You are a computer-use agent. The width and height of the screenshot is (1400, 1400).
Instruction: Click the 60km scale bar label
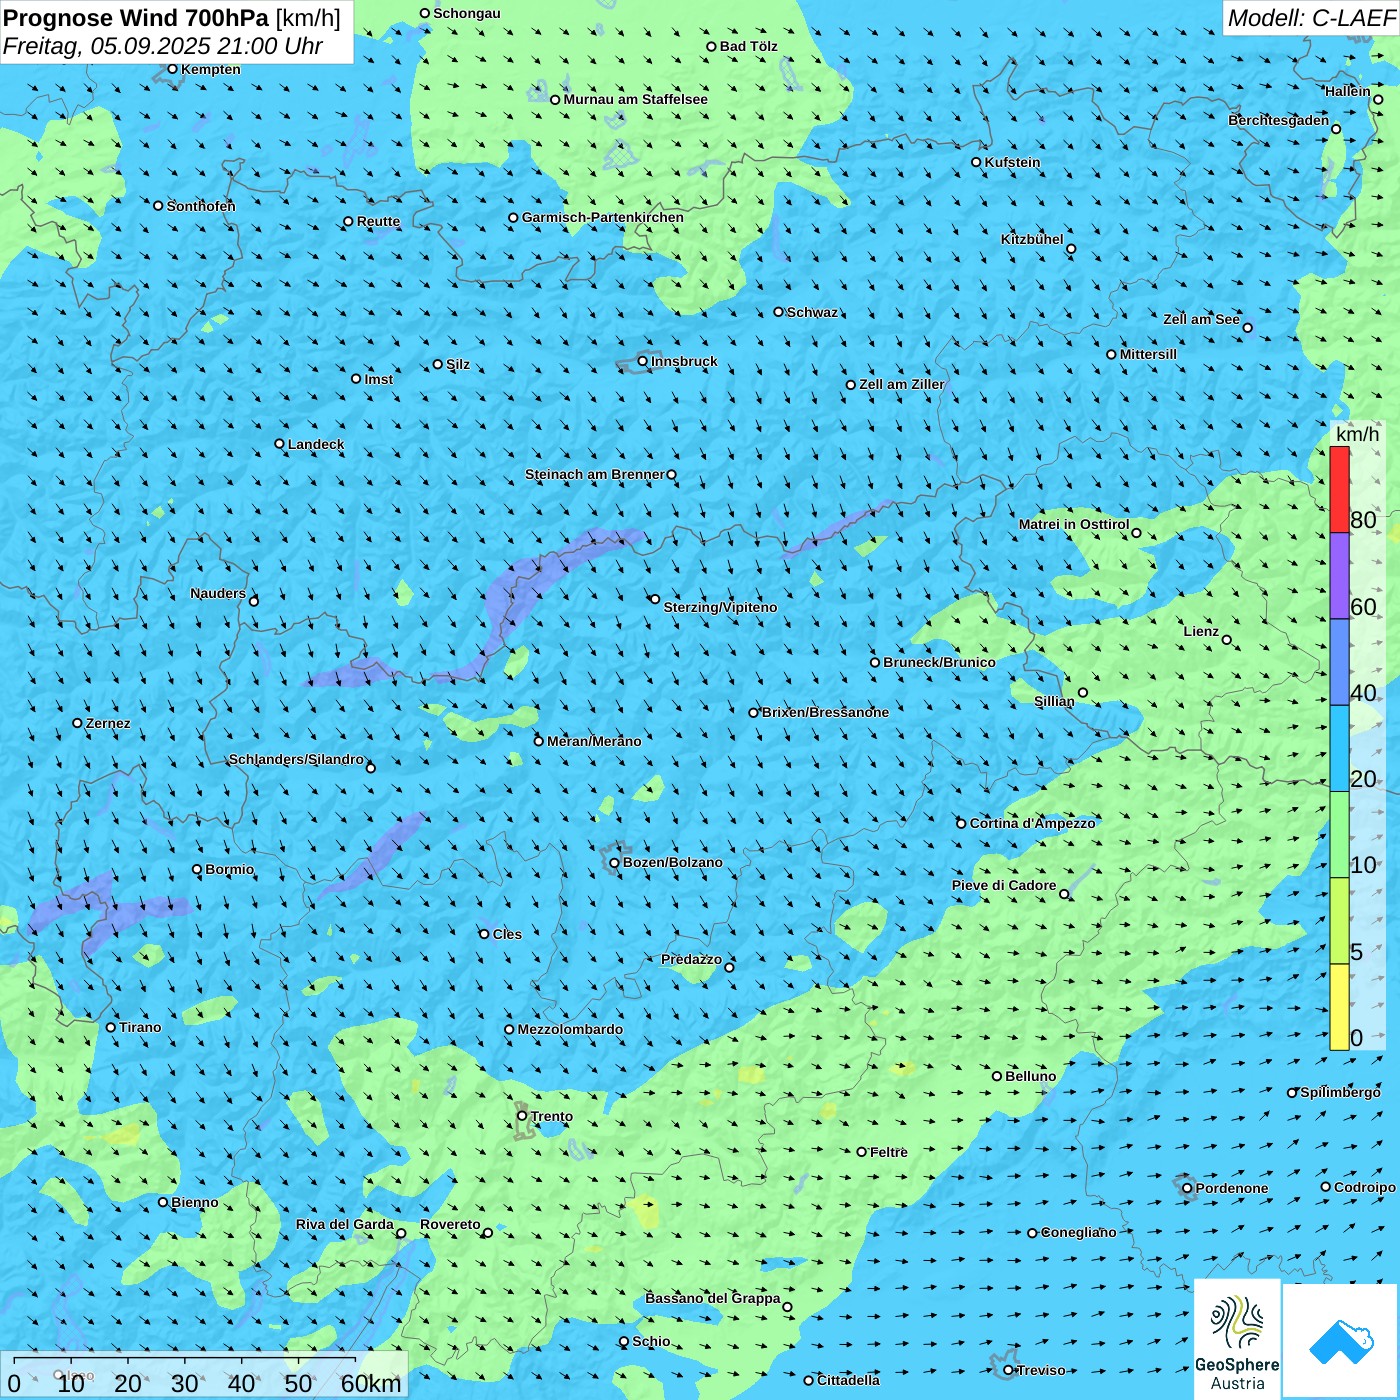[371, 1383]
